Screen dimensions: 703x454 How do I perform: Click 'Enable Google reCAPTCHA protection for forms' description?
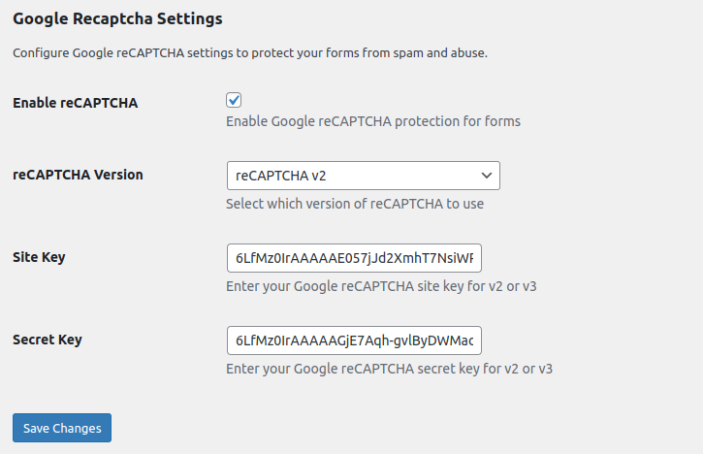click(x=373, y=122)
